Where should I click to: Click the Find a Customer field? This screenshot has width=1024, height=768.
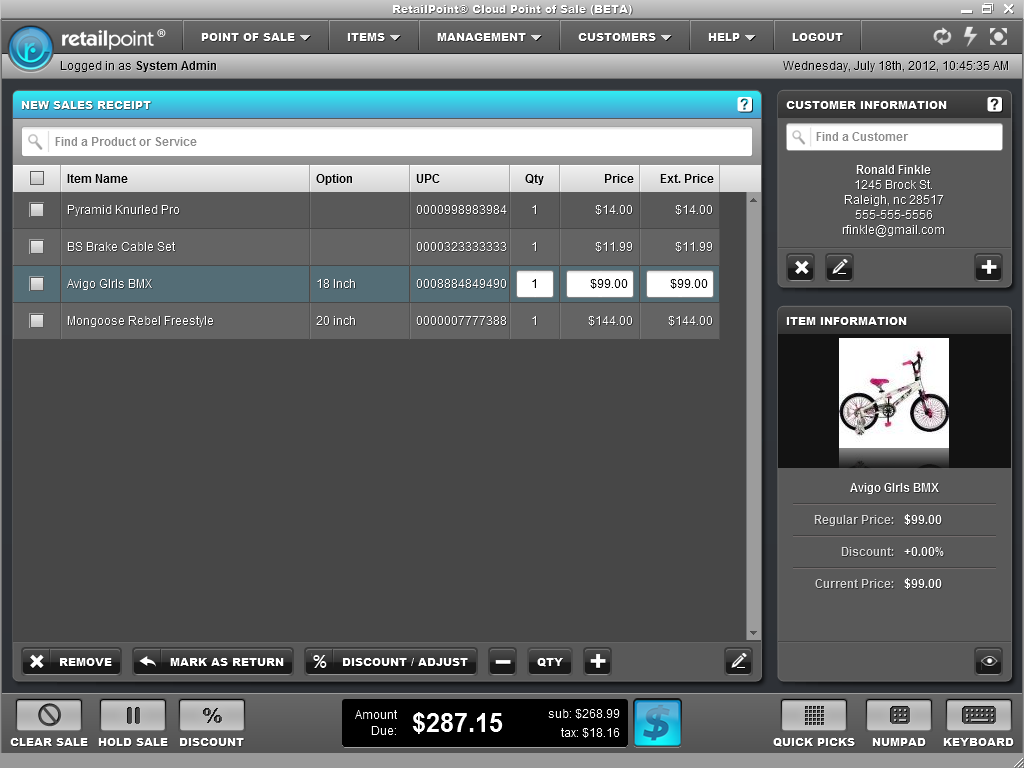(x=894, y=137)
